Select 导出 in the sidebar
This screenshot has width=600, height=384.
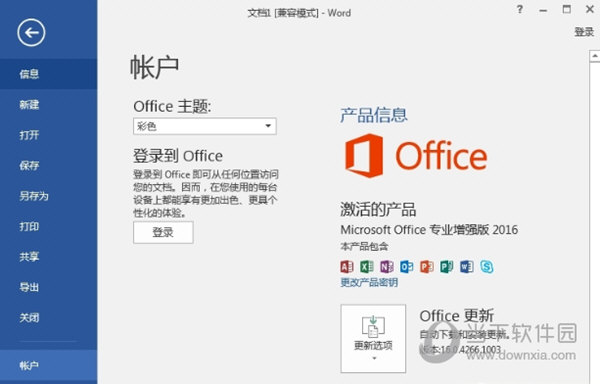49,287
